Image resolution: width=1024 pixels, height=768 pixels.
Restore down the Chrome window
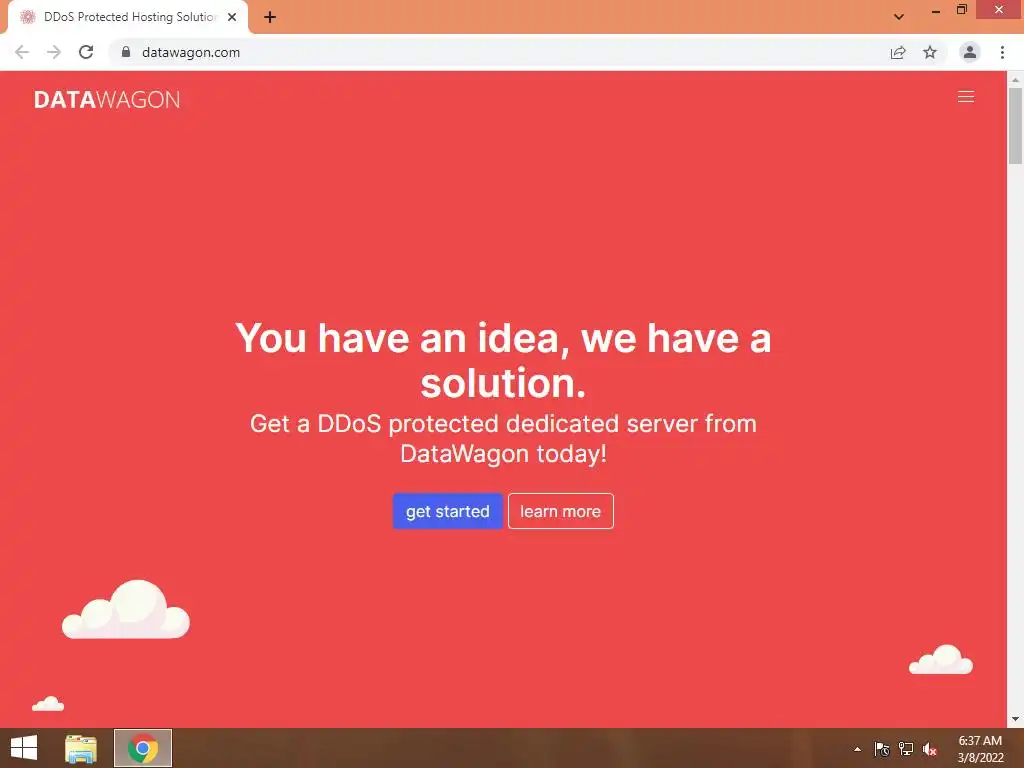coord(961,10)
